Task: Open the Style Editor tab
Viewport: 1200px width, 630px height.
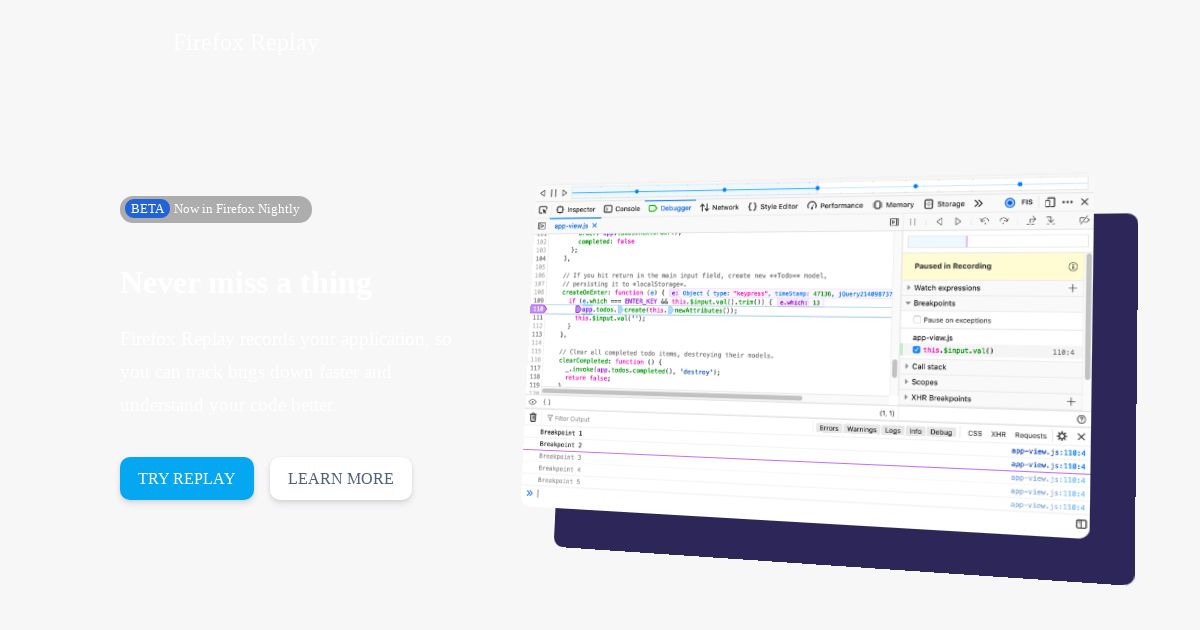Action: (773, 206)
